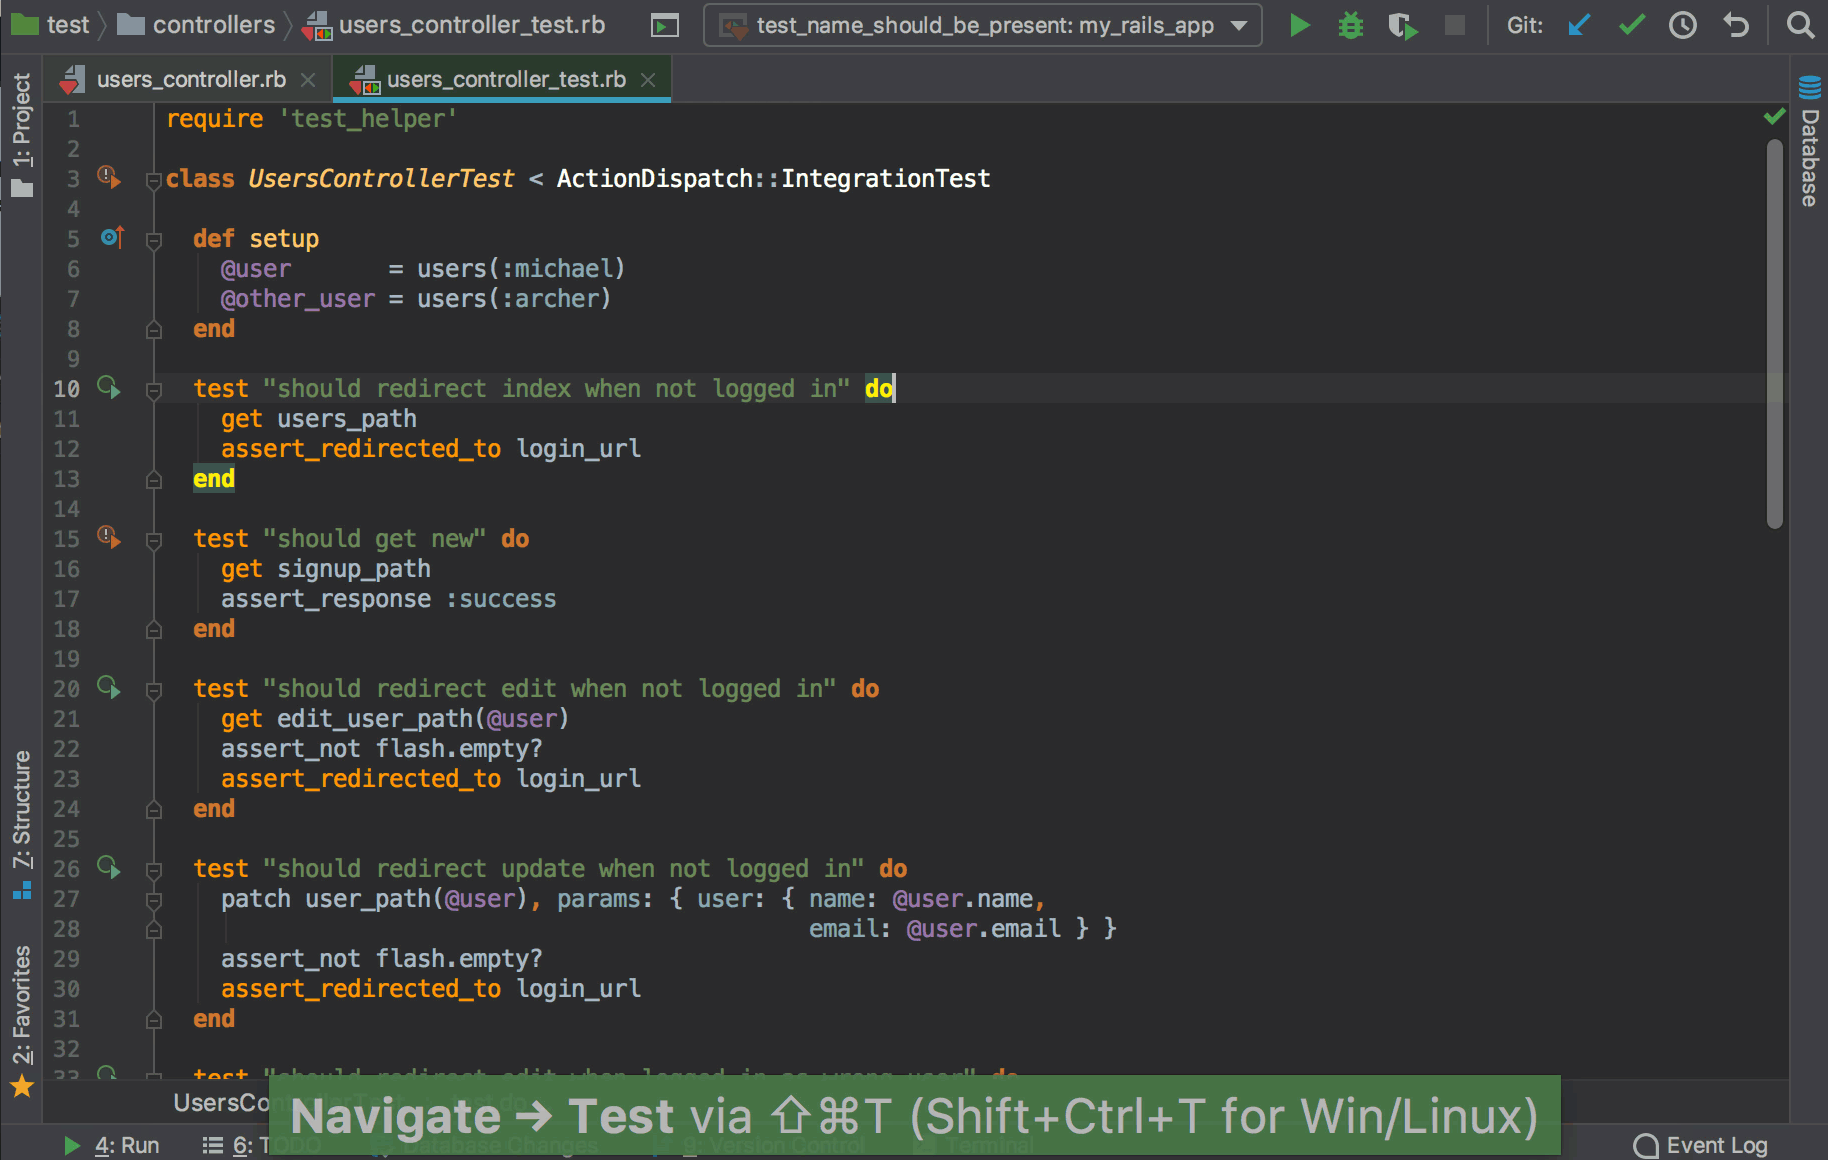Collapse class UsersControllerTest fold on line 3
Viewport: 1828px width, 1160px height.
click(154, 181)
